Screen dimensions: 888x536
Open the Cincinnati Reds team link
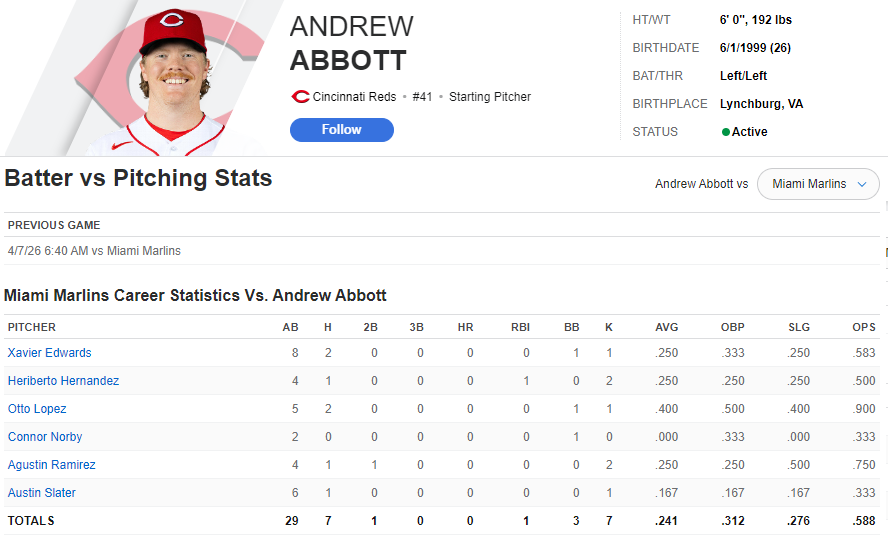(357, 97)
